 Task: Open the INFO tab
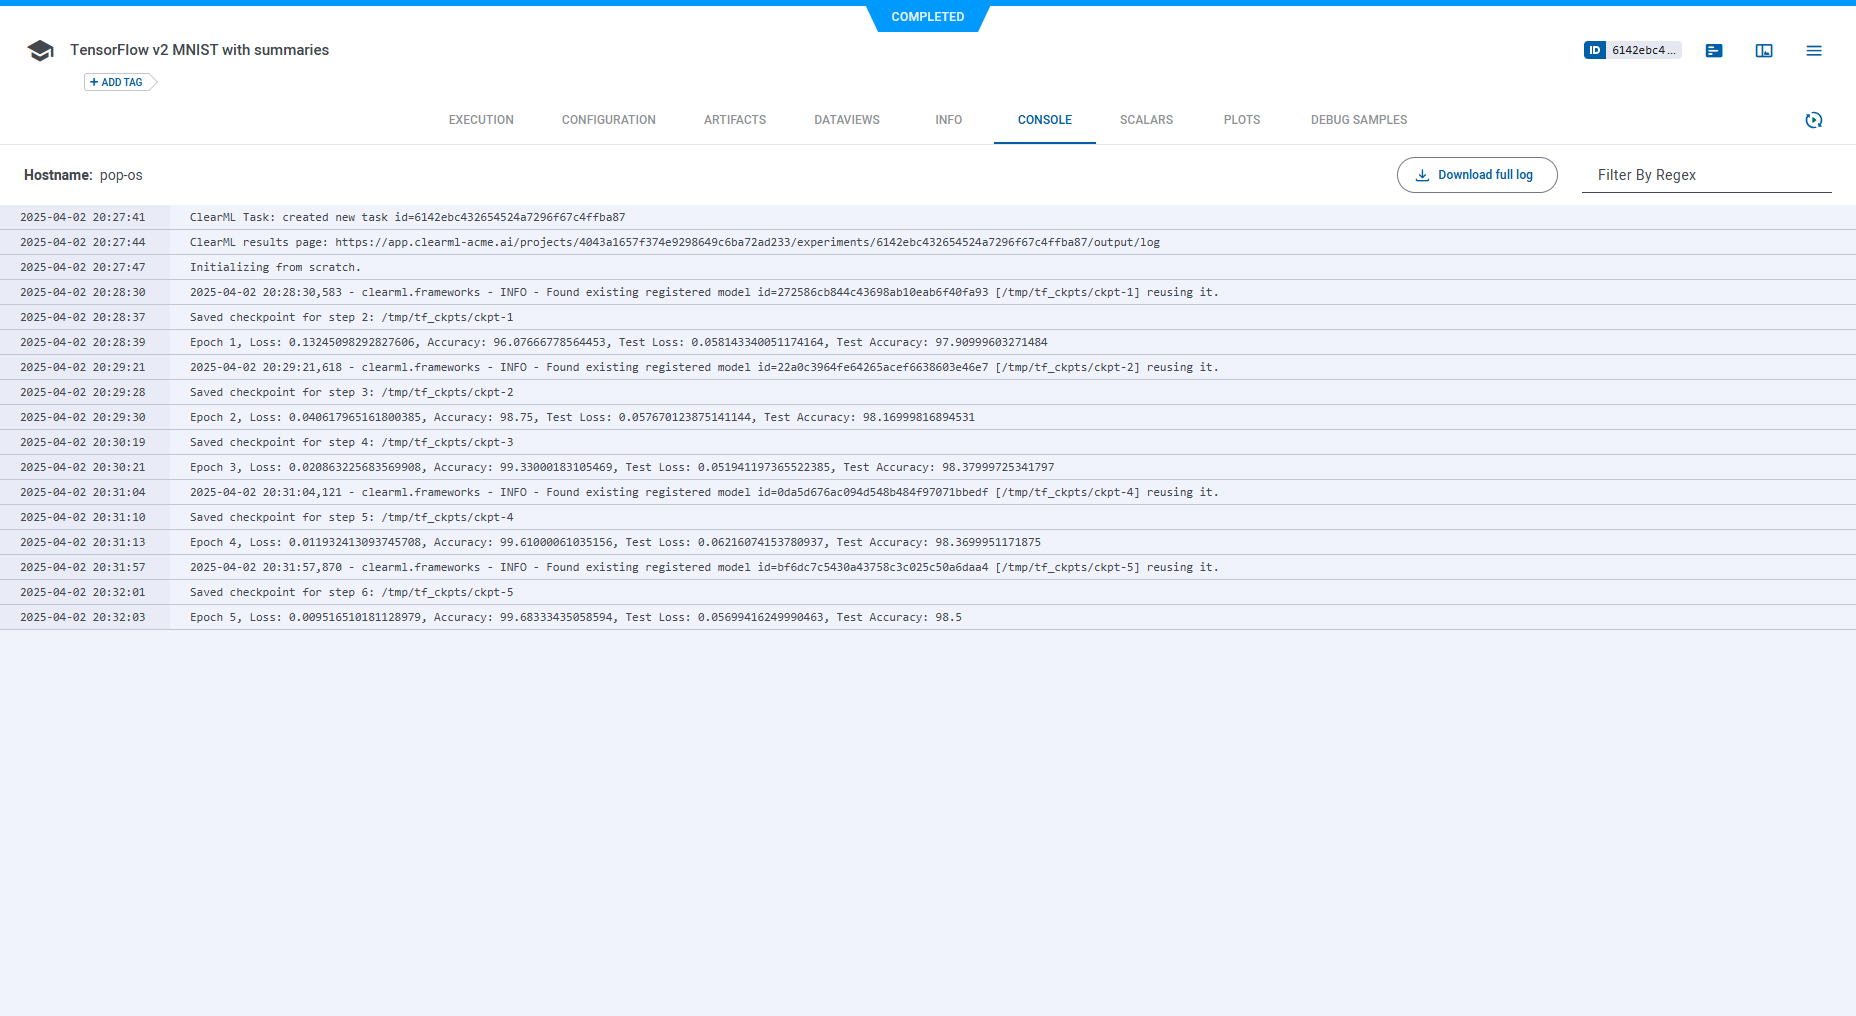(x=948, y=120)
